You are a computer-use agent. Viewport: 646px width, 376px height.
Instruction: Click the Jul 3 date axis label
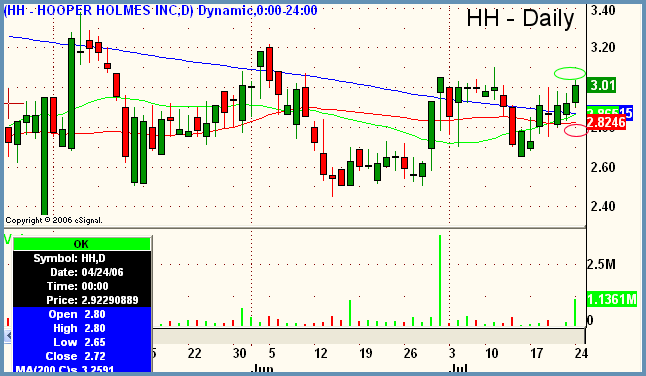452,353
